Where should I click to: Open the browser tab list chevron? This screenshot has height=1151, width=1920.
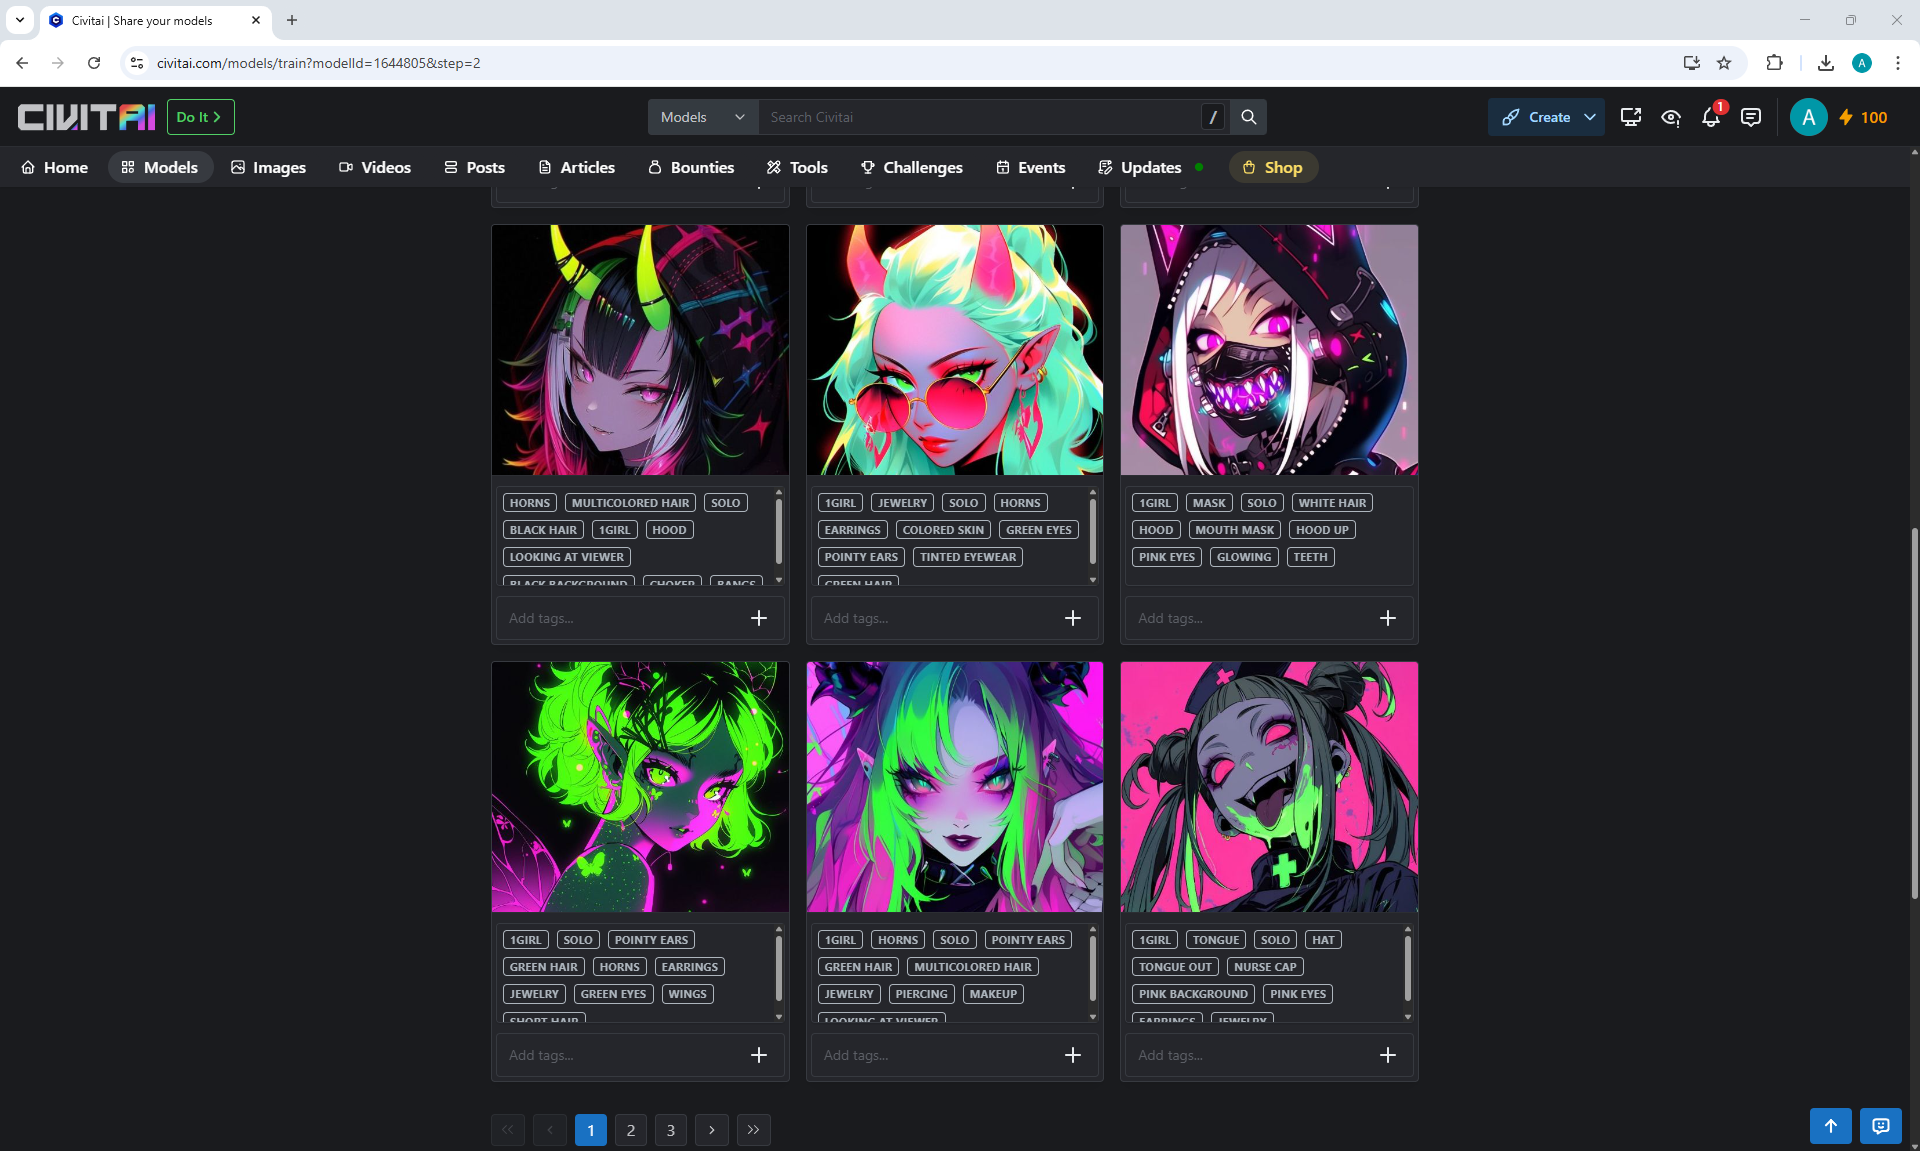pyautogui.click(x=19, y=20)
